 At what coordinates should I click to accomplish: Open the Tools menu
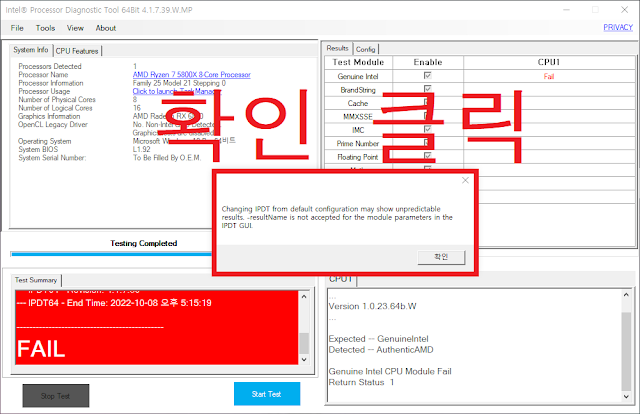click(45, 28)
